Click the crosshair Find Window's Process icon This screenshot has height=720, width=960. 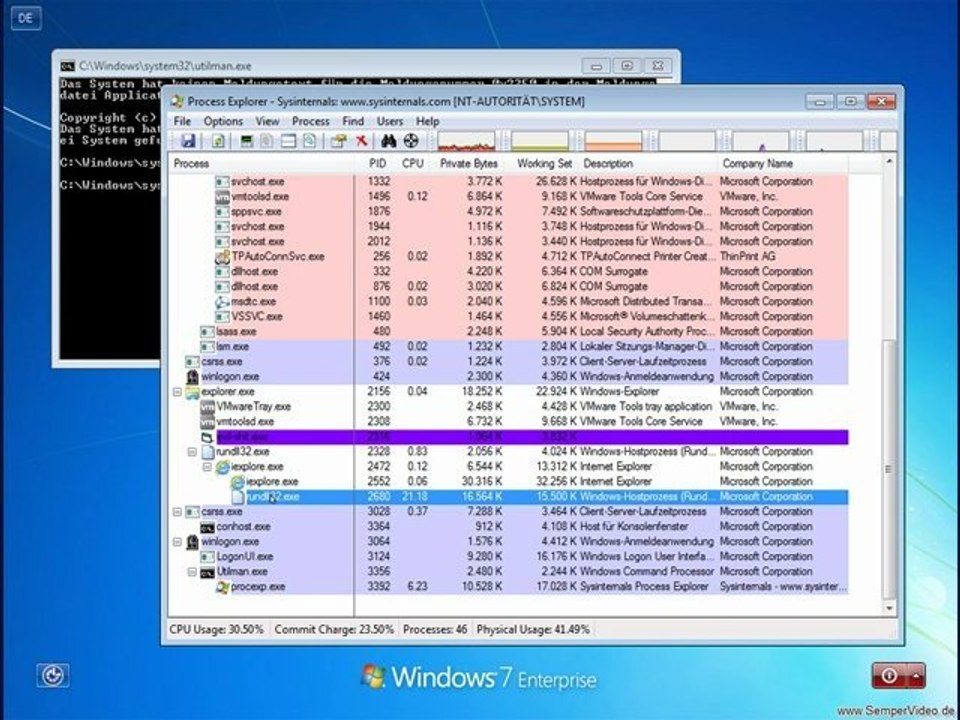[411, 141]
